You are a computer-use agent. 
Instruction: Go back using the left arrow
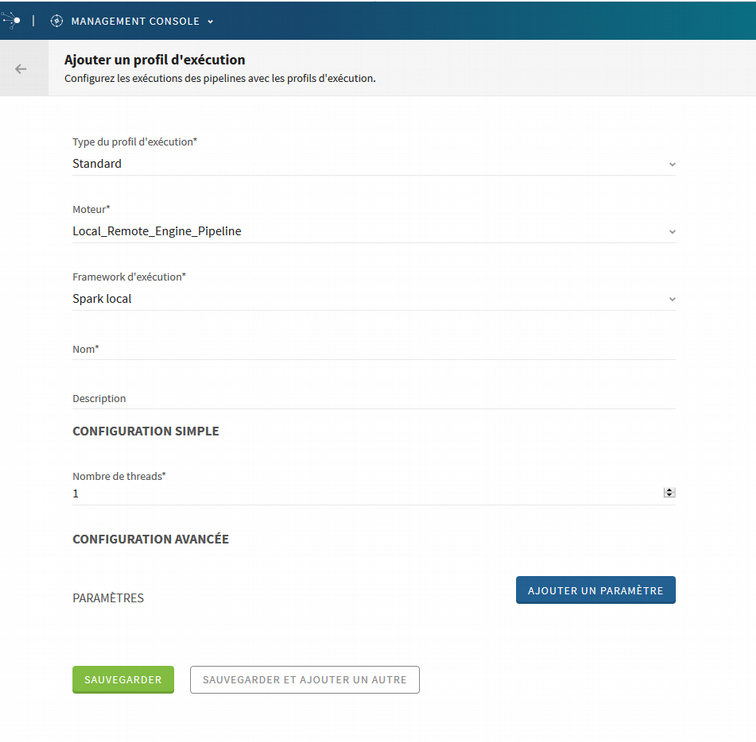(x=21, y=69)
